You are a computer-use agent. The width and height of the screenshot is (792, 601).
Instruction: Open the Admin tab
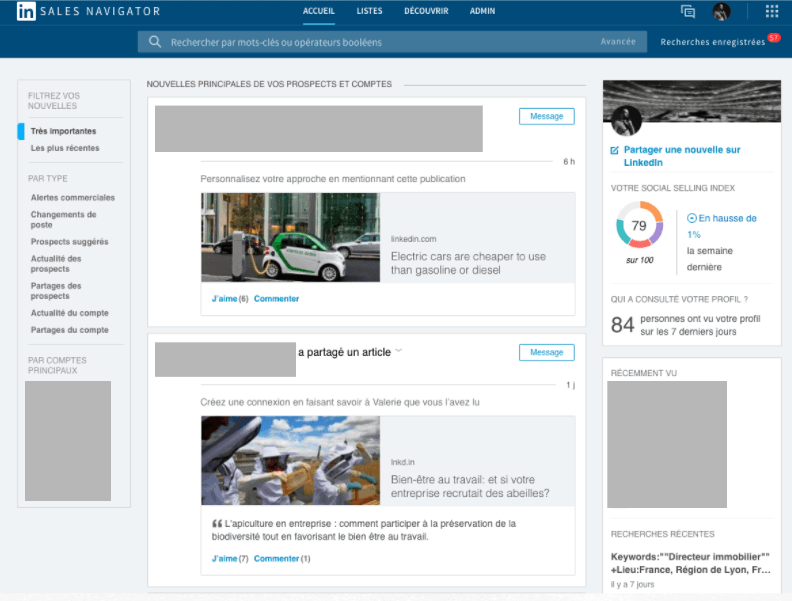tap(482, 11)
